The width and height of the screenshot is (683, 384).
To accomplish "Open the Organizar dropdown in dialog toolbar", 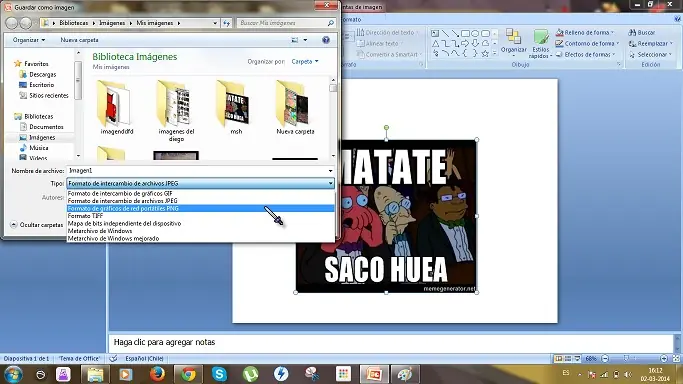I will (29, 40).
